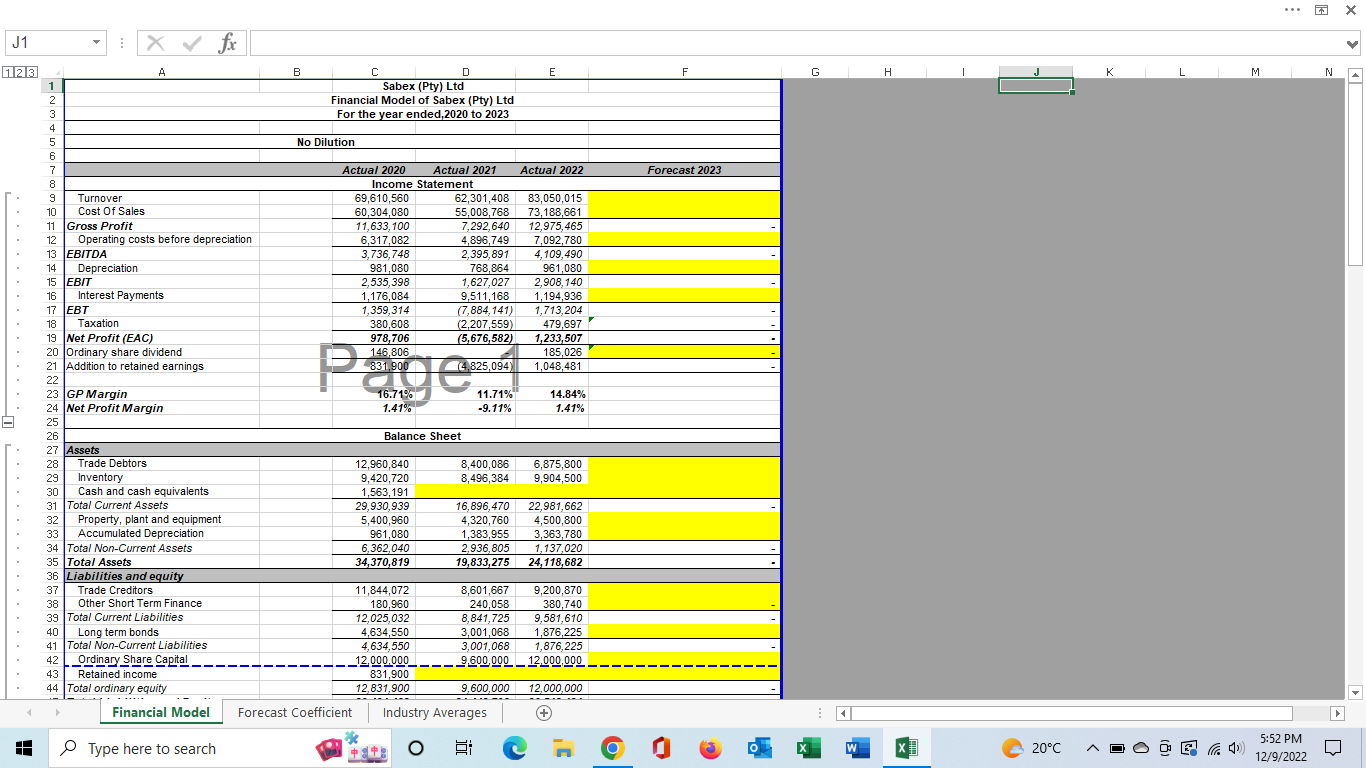Click the 'Long term bonds' label
The image size is (1366, 768).
(x=118, y=632)
